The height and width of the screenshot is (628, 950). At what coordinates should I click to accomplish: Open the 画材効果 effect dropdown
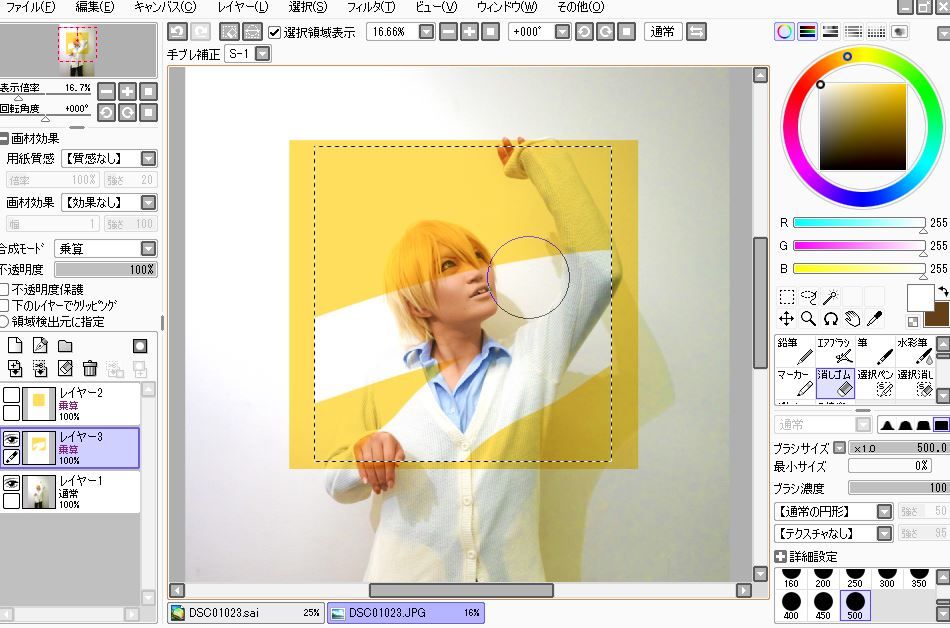point(148,202)
